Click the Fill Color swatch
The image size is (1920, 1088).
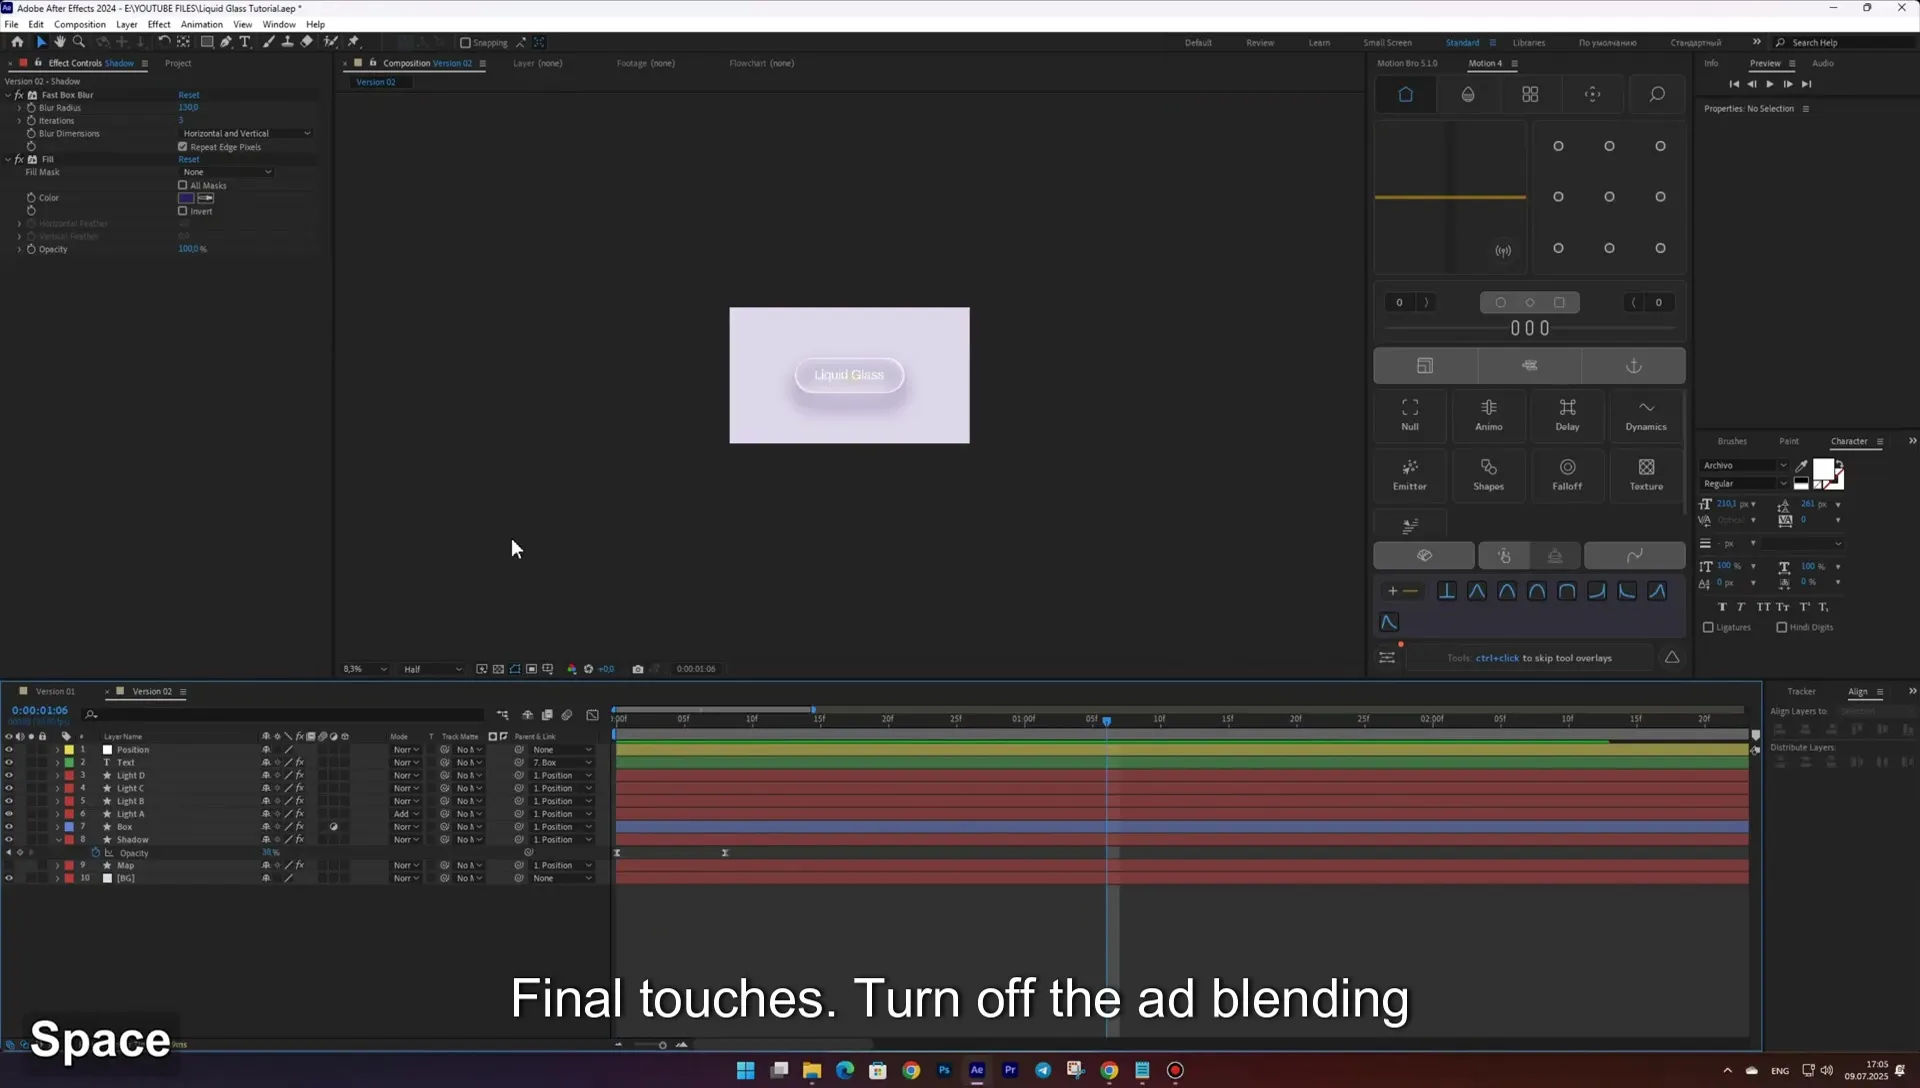point(186,198)
